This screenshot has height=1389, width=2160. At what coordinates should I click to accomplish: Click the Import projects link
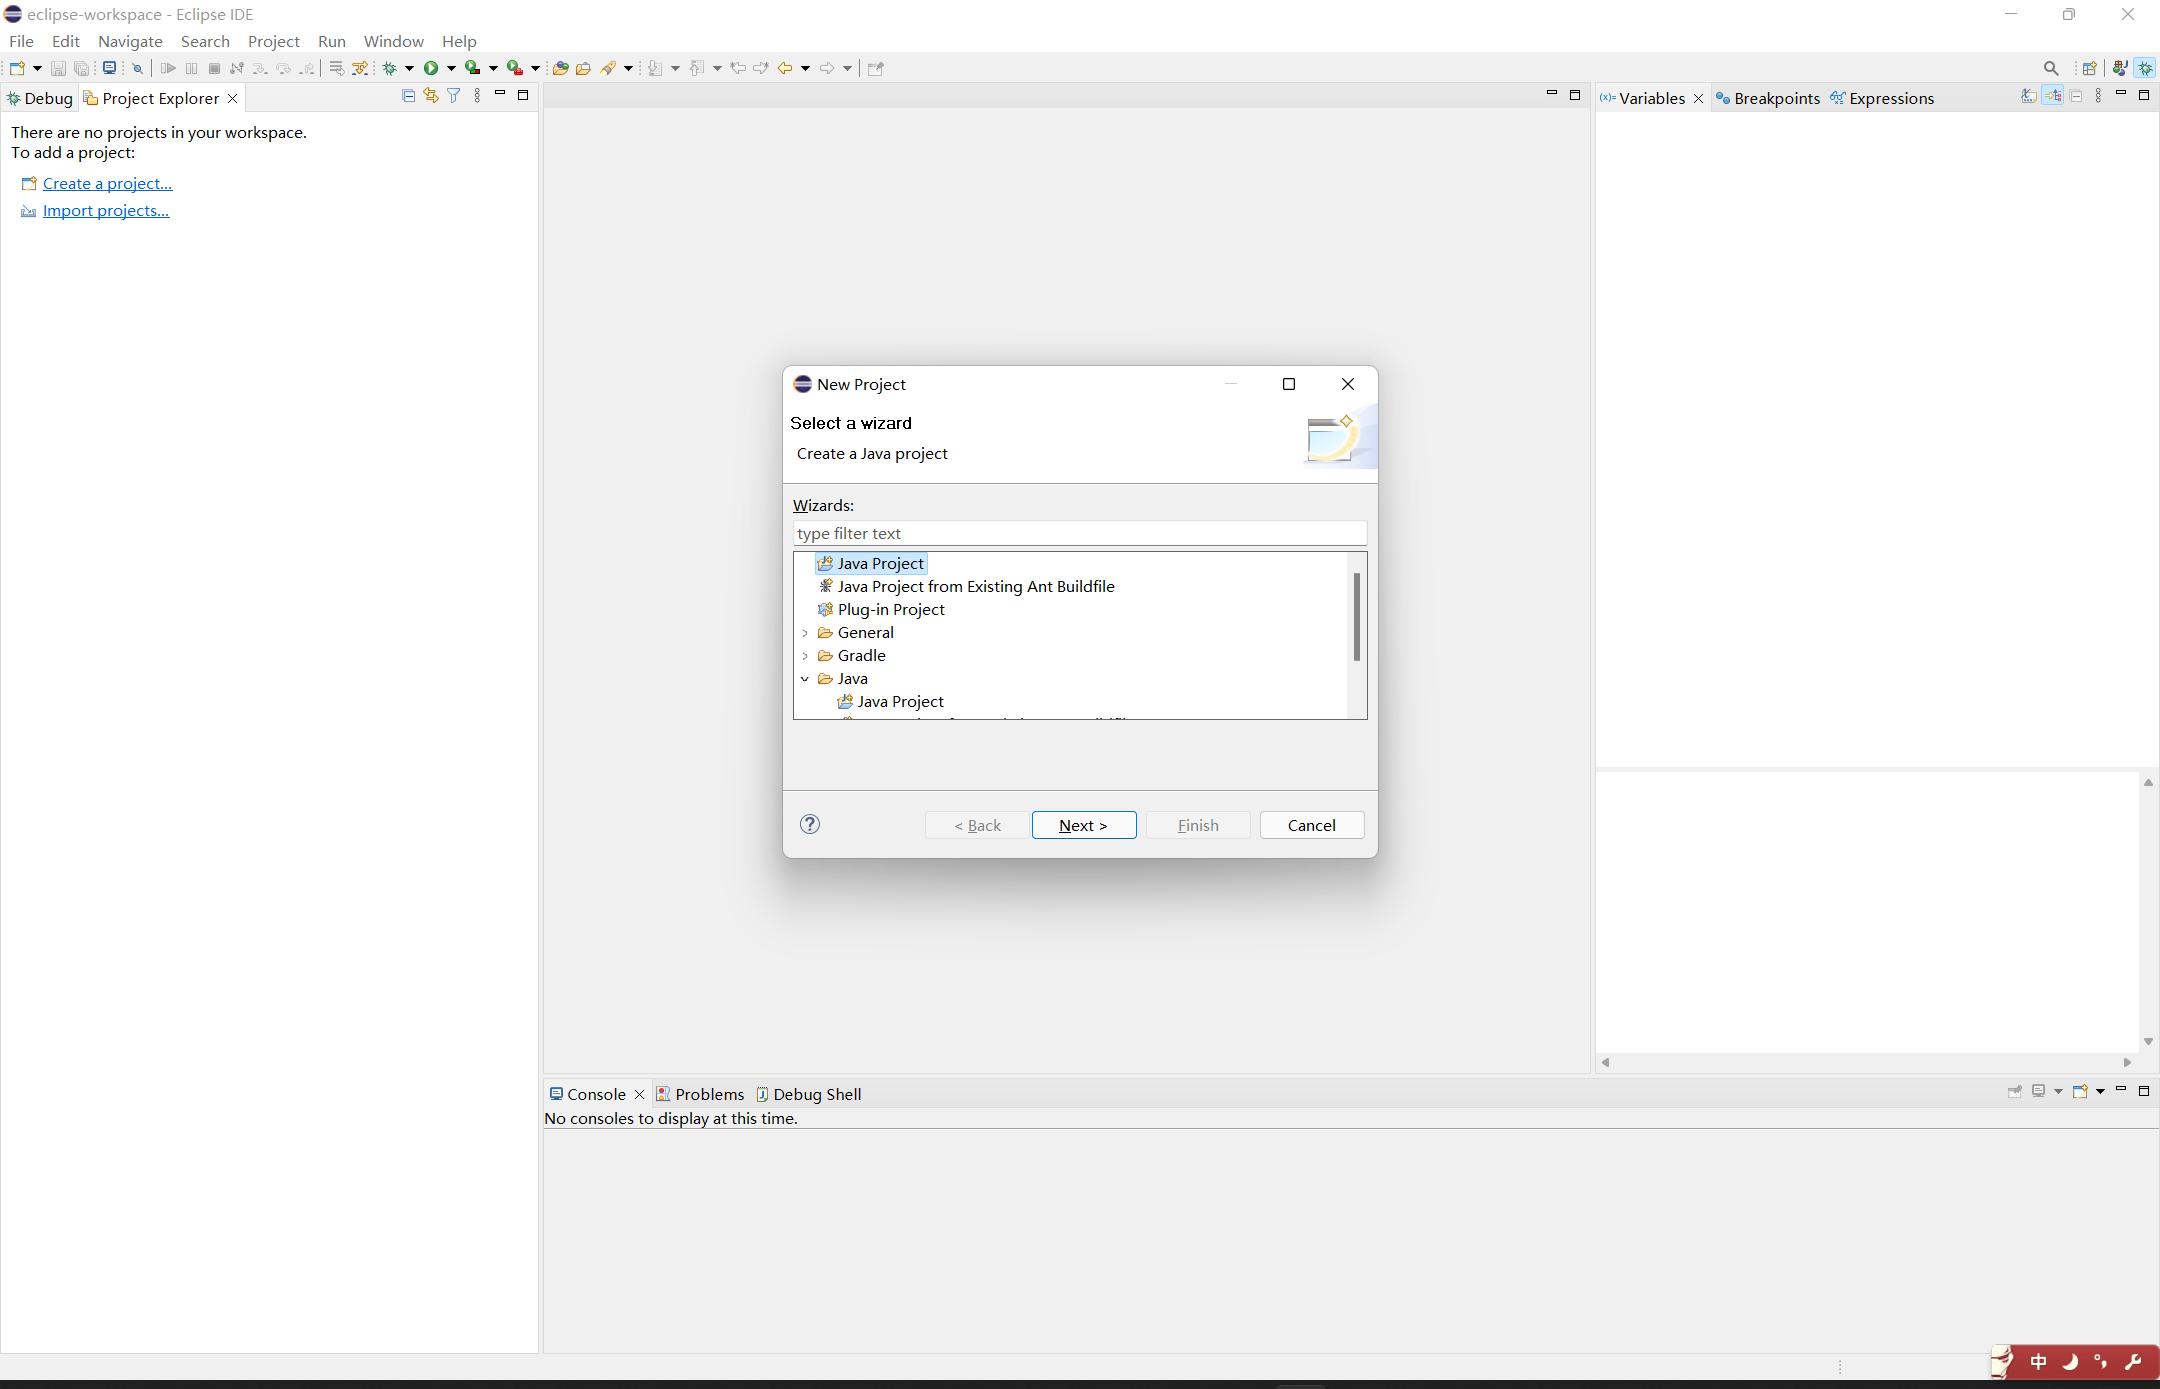(x=105, y=210)
